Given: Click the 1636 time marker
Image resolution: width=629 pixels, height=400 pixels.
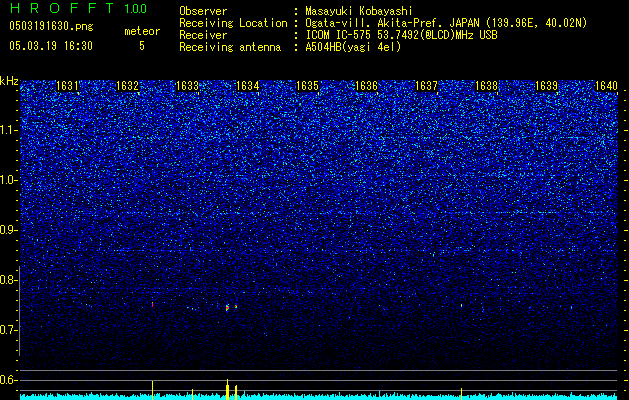Looking at the screenshot, I should pyautogui.click(x=367, y=86).
